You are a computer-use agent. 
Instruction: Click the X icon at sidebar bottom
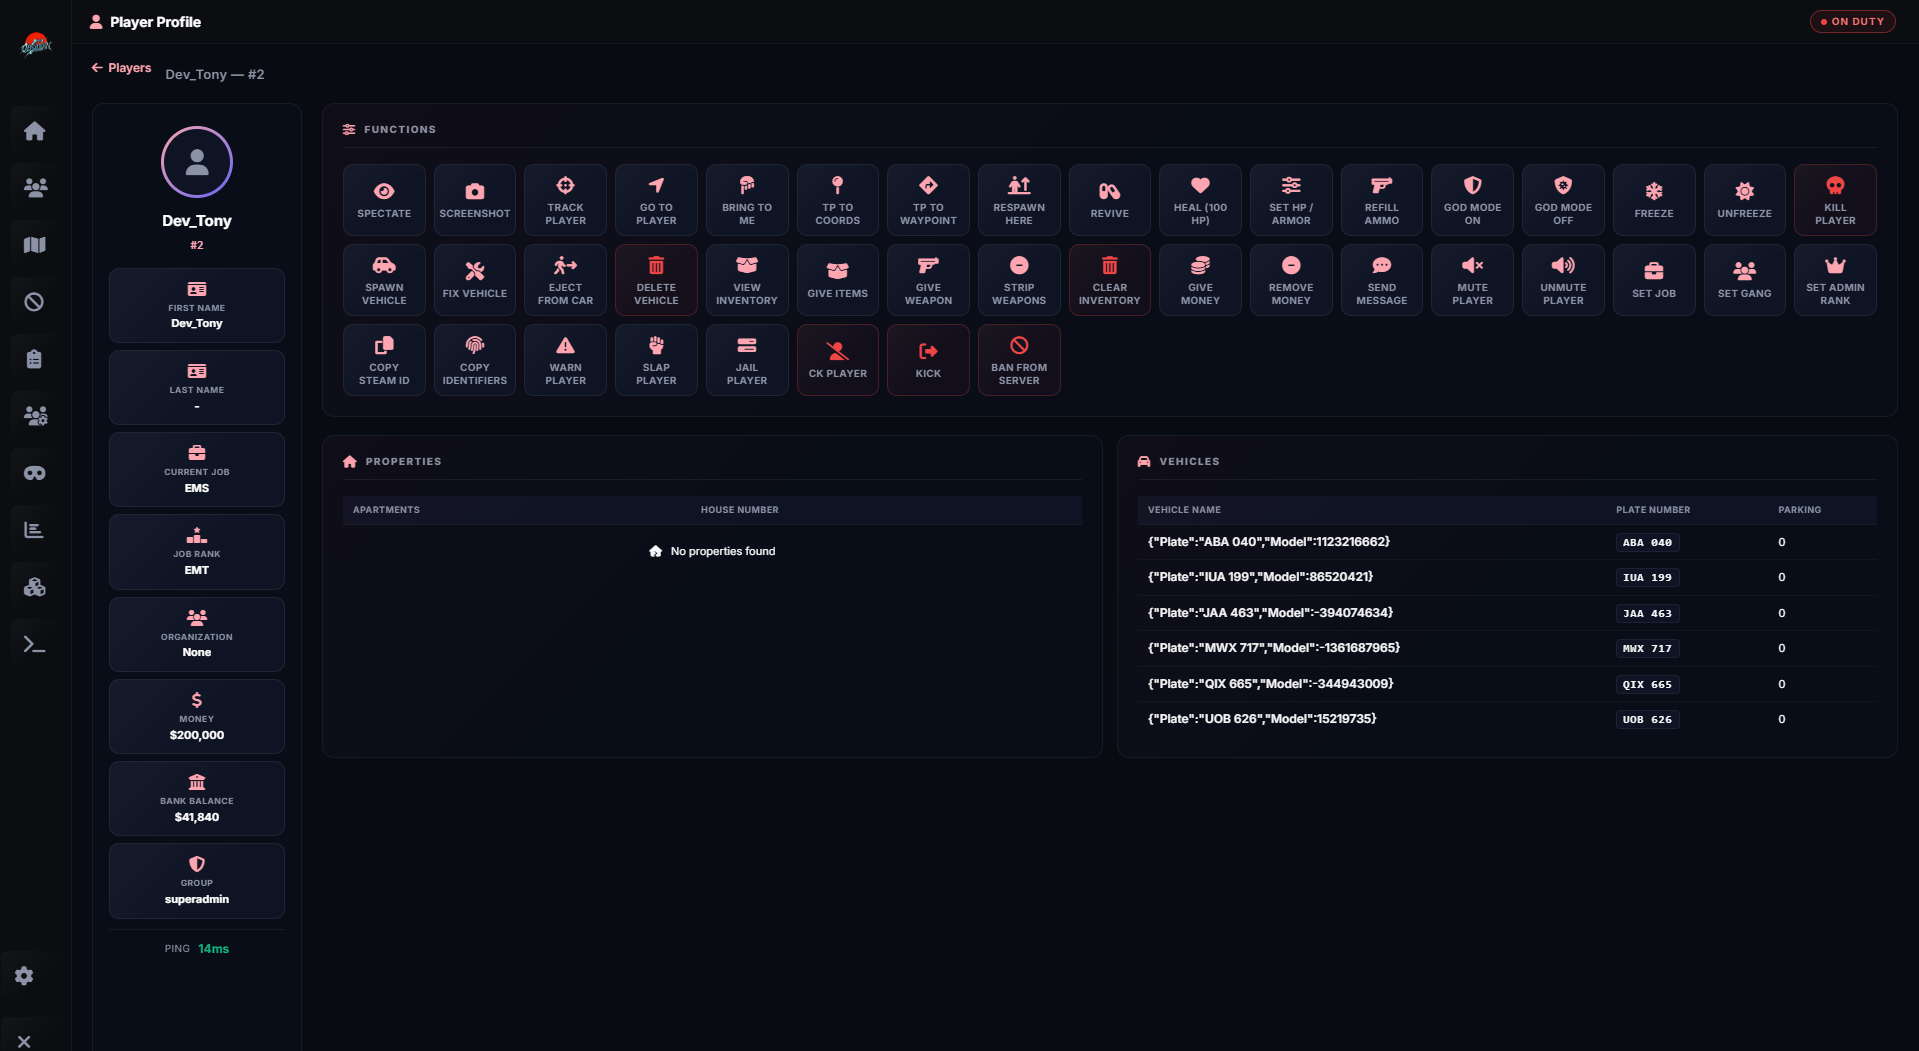click(24, 1041)
